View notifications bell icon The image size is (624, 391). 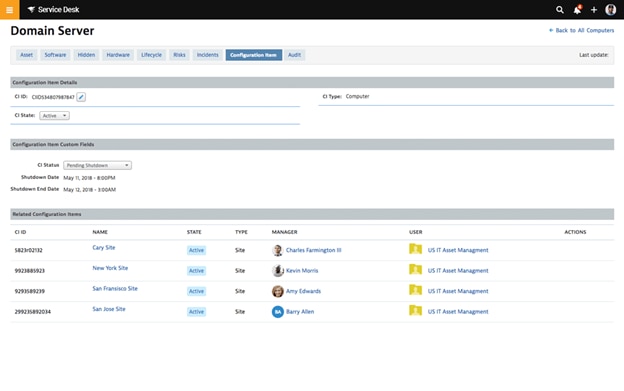[x=577, y=10]
